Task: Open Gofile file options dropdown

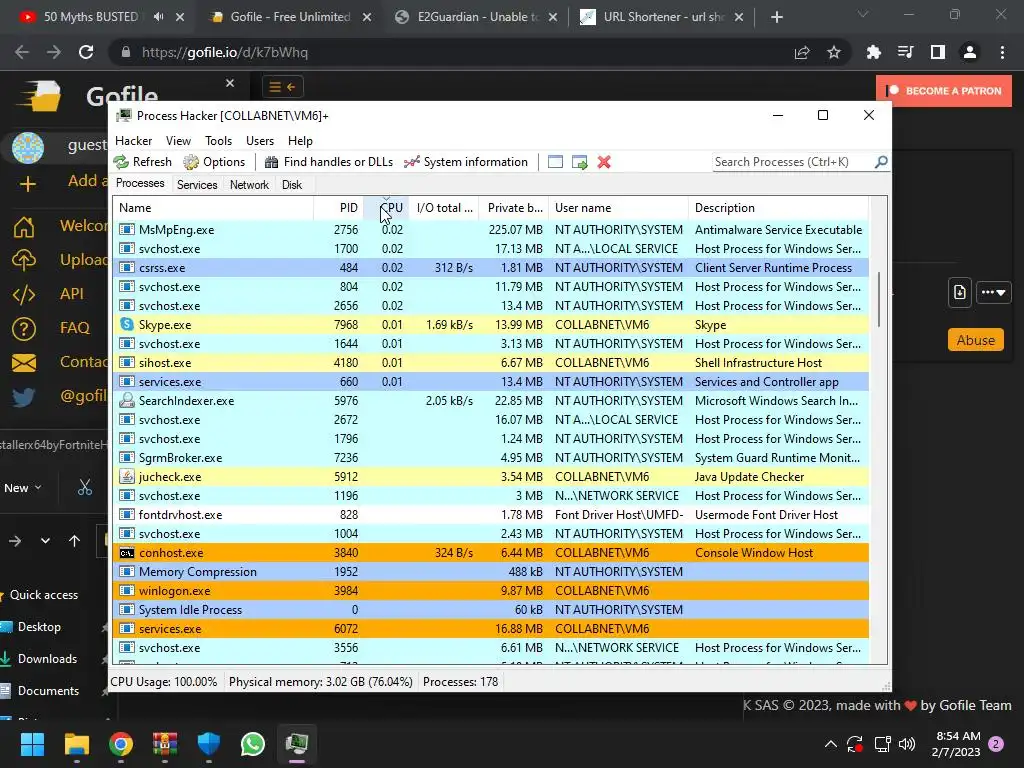Action: pyautogui.click(x=993, y=293)
